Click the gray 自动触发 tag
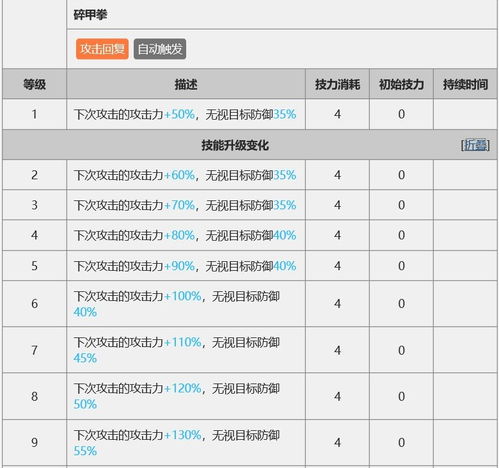 point(160,49)
